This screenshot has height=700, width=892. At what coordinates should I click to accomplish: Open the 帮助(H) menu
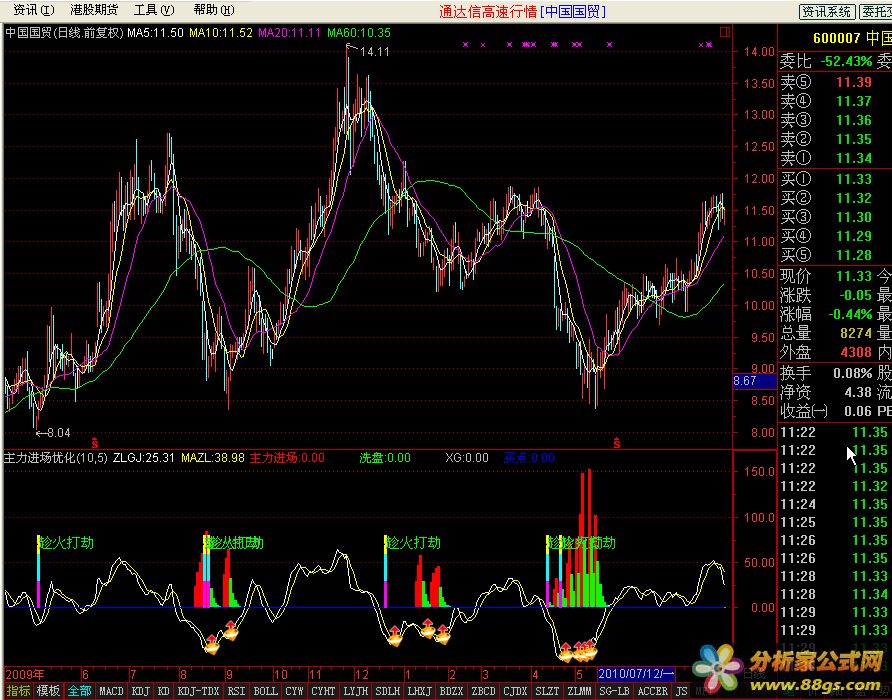213,10
